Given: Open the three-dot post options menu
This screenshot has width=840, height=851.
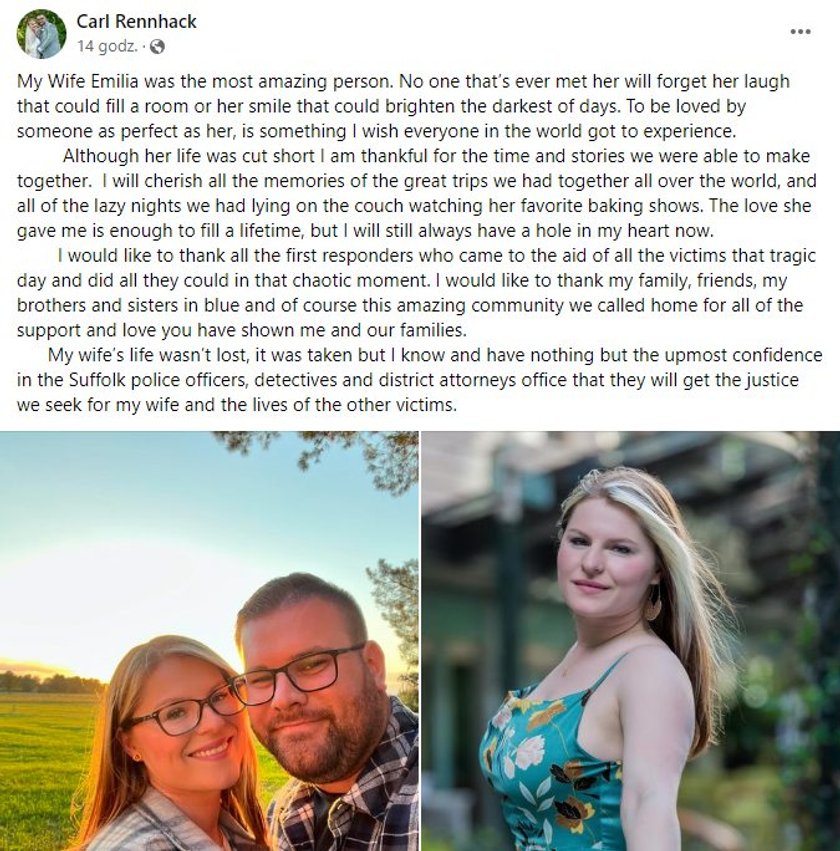Looking at the screenshot, I should click(800, 31).
